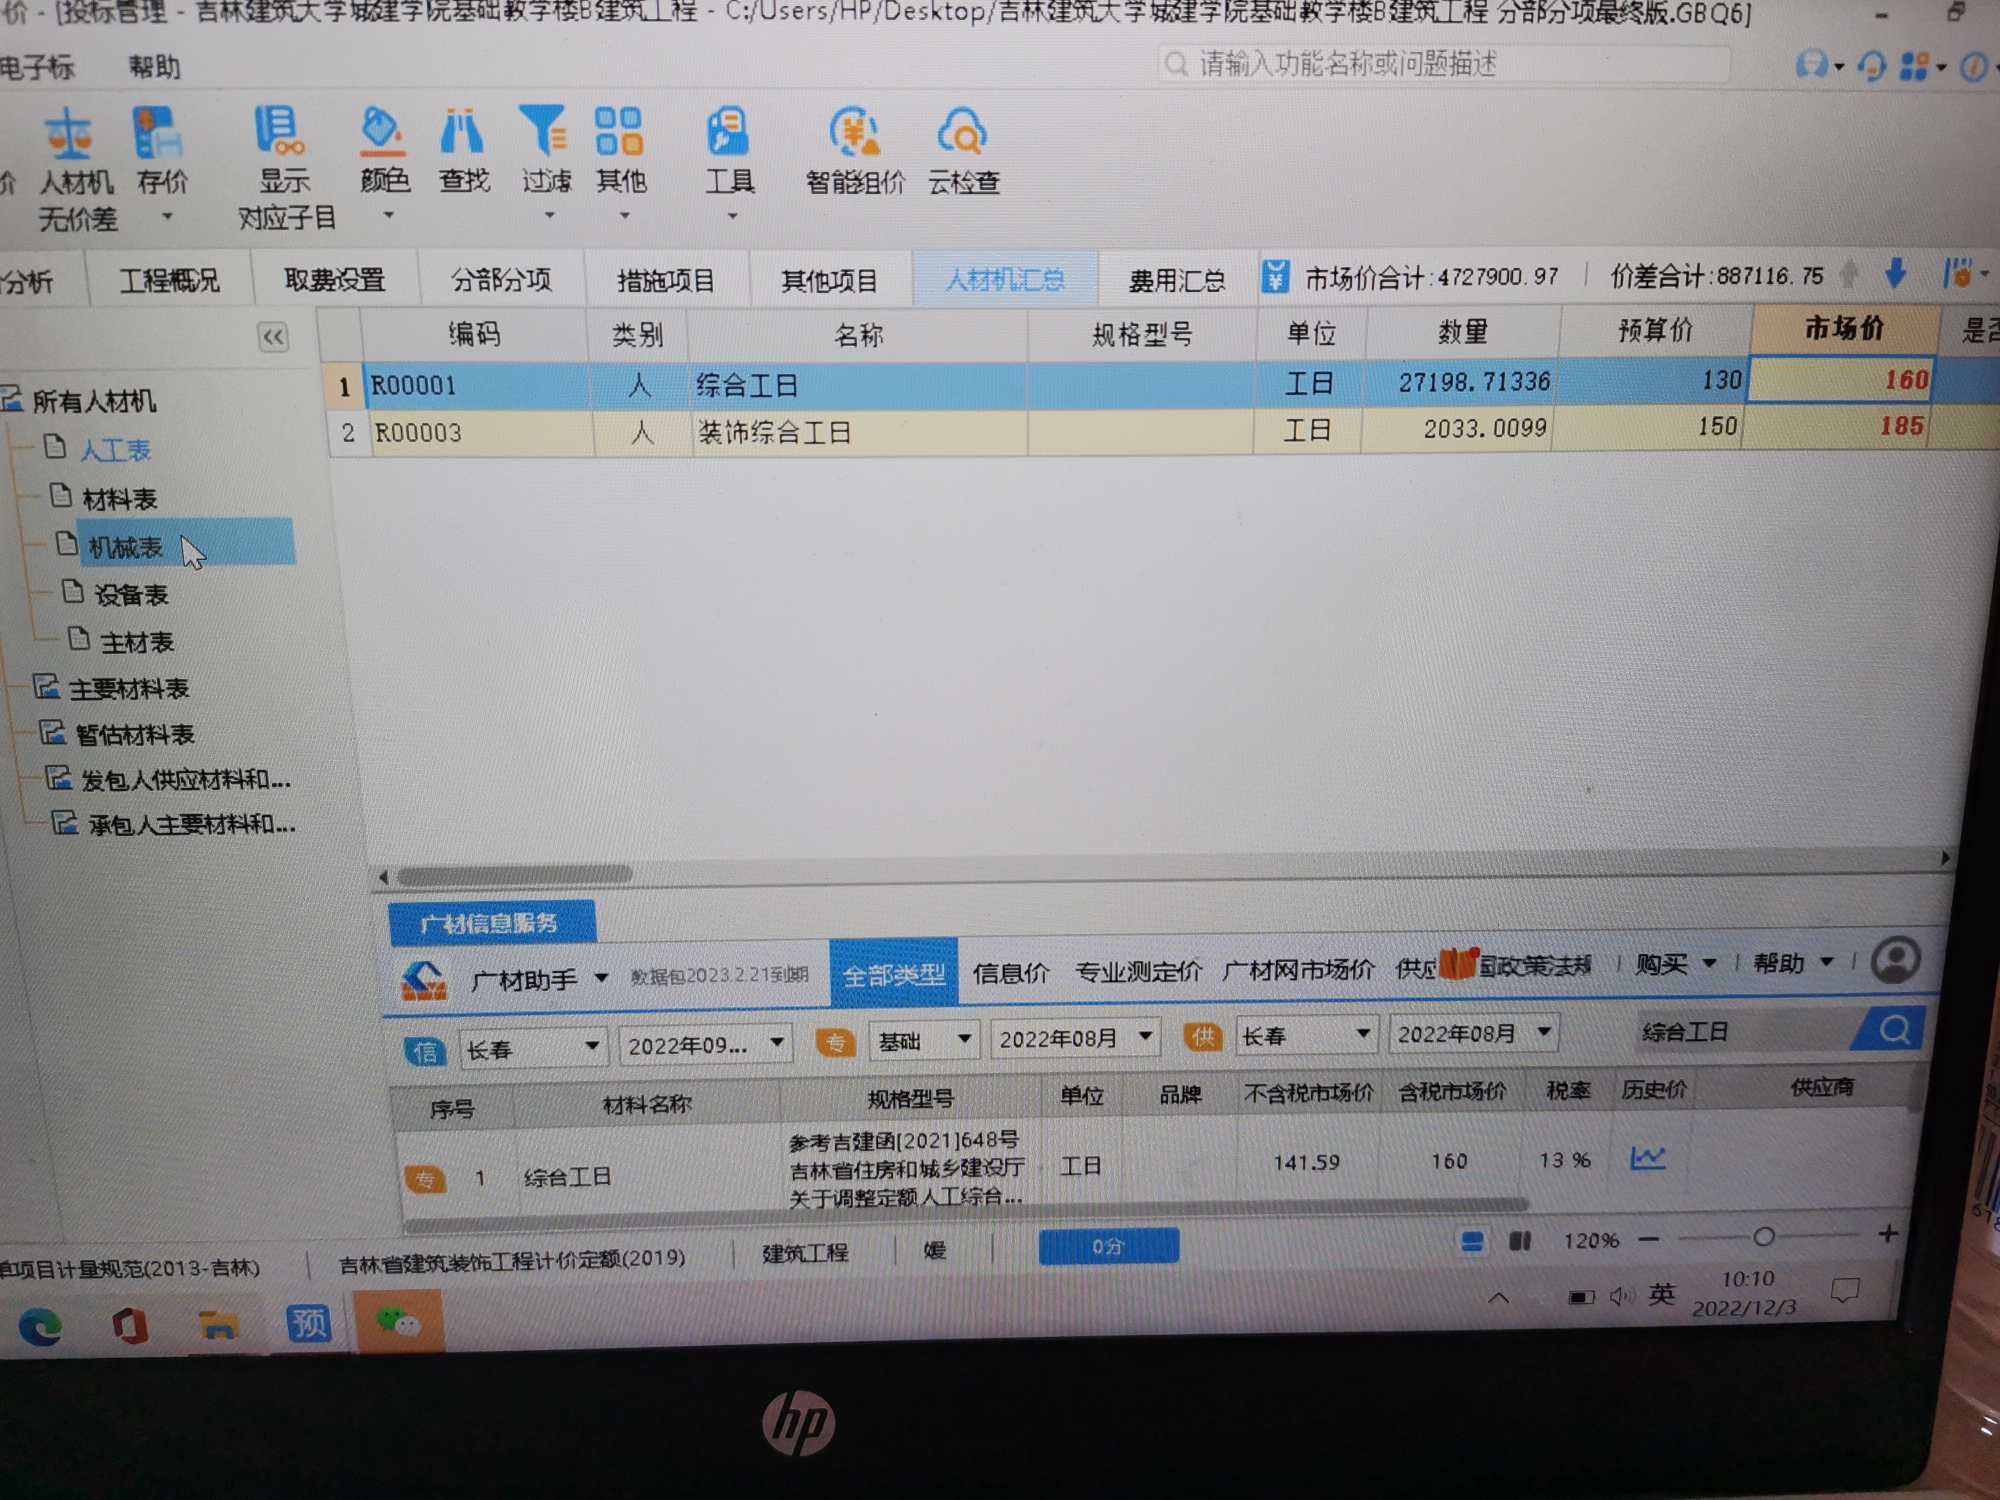
Task: Collapse the left panel with the << button
Action: 273,337
